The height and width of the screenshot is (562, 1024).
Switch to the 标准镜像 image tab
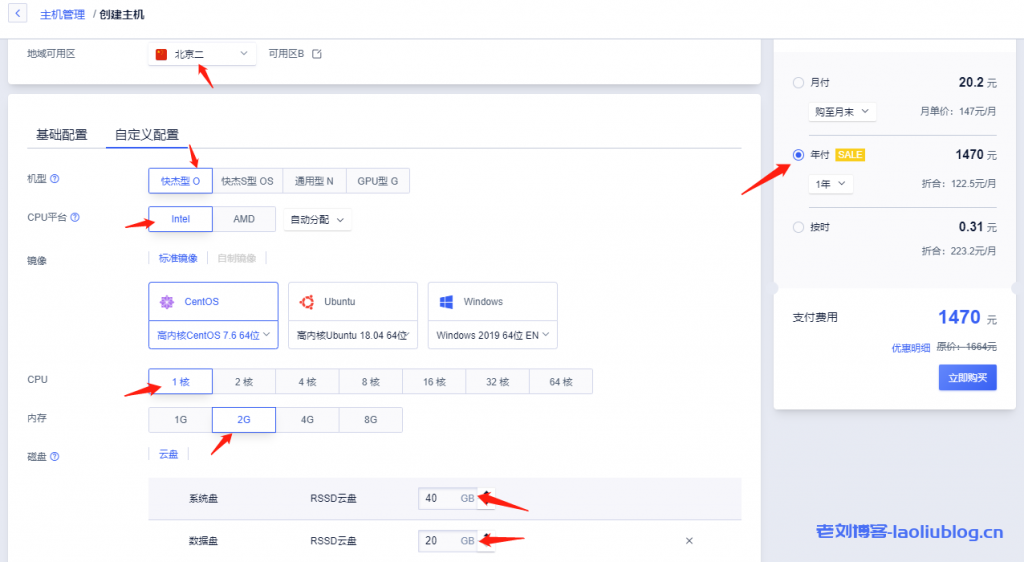click(178, 258)
